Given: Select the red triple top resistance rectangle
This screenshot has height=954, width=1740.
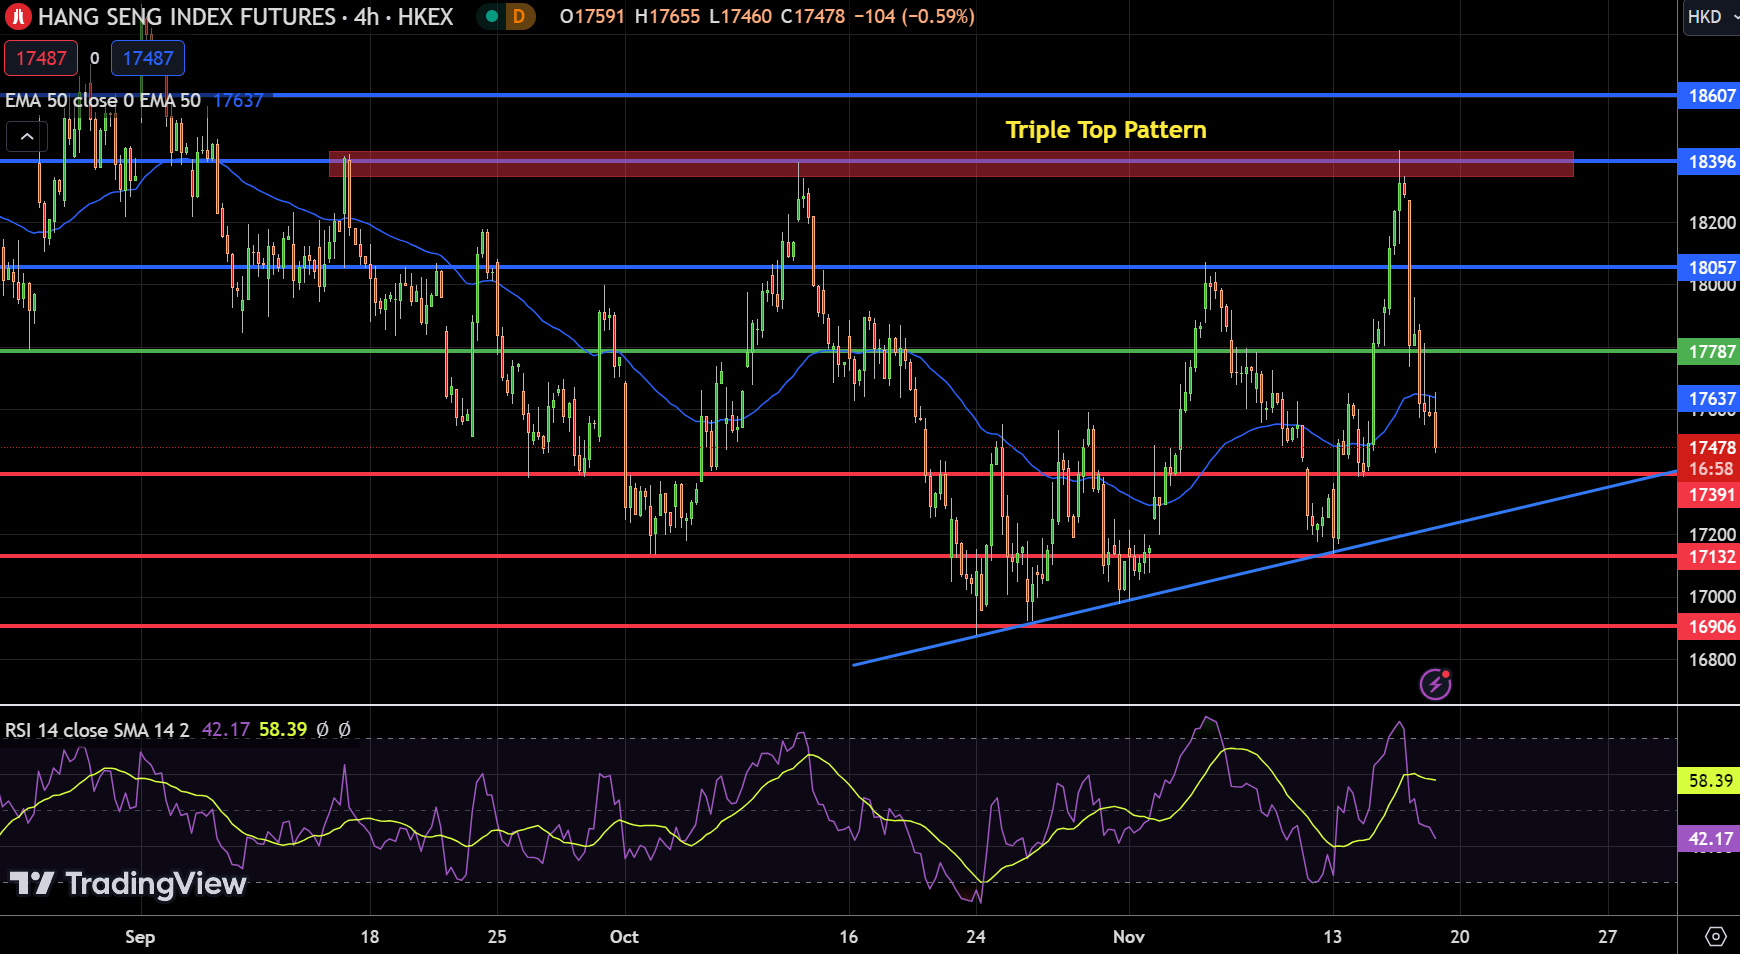Looking at the screenshot, I should (951, 164).
